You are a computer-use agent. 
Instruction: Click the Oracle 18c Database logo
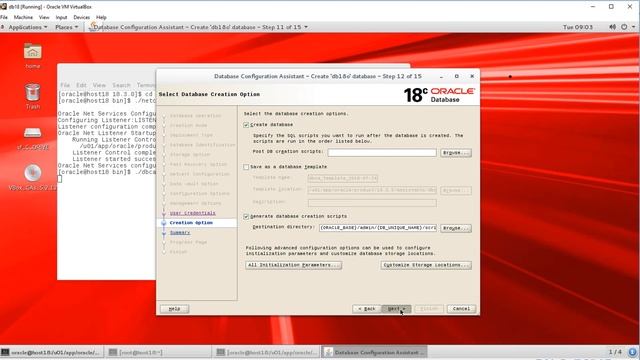(x=439, y=95)
